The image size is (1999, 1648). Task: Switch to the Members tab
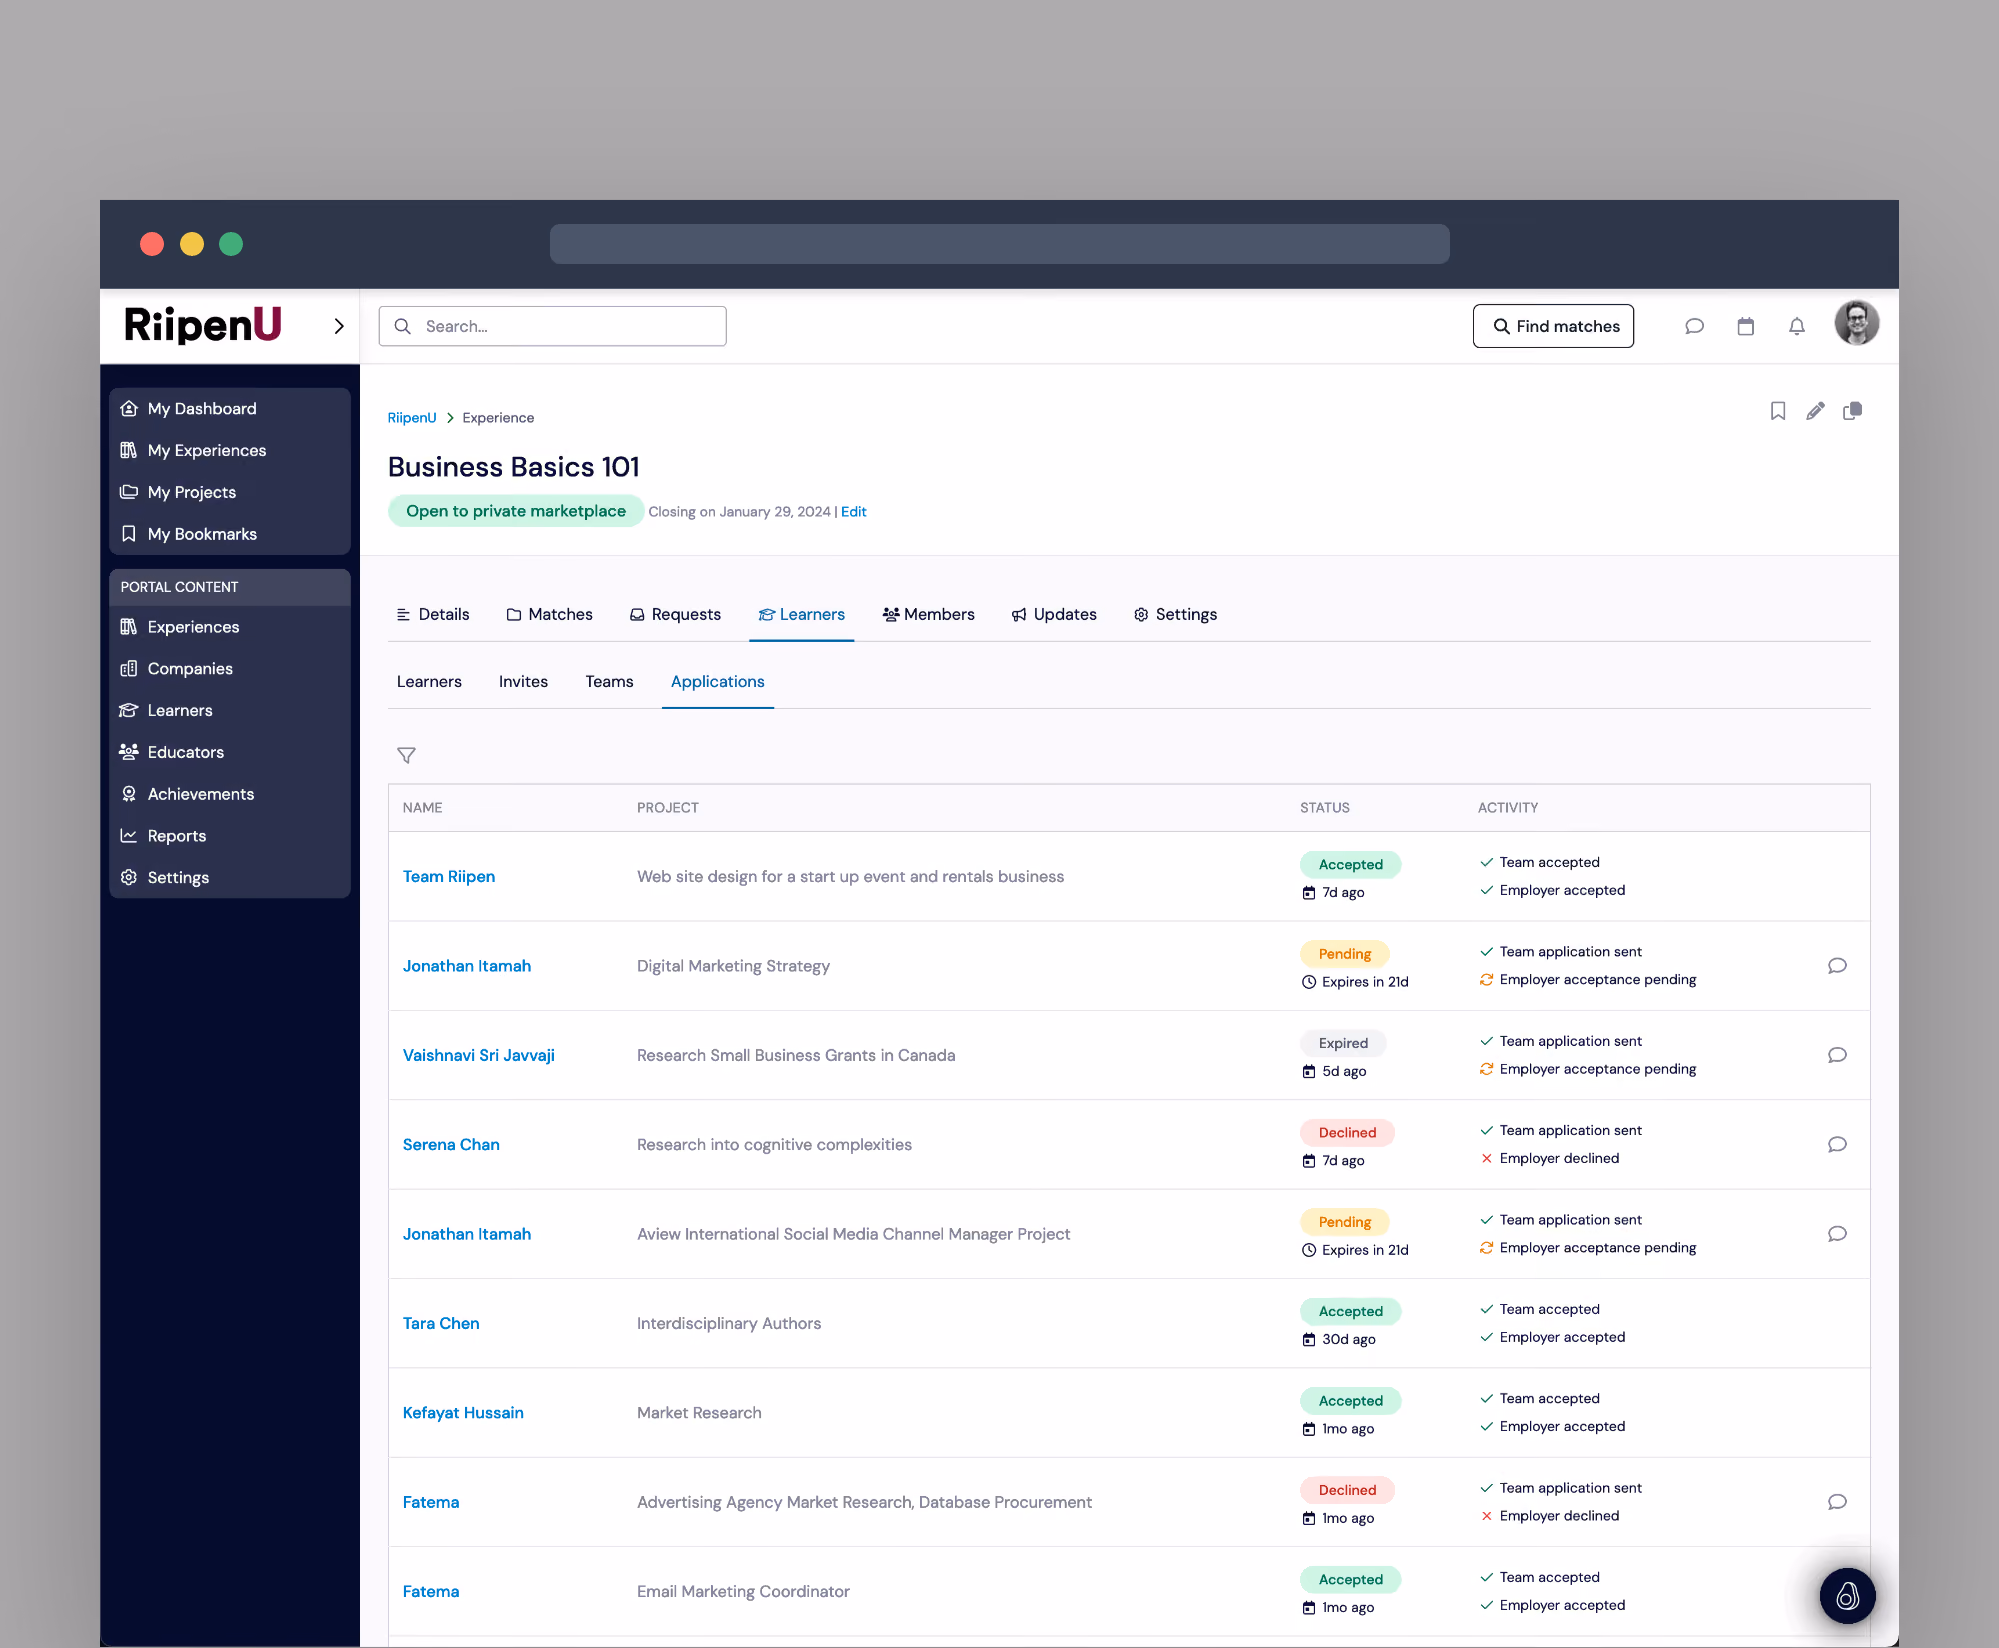(928, 614)
